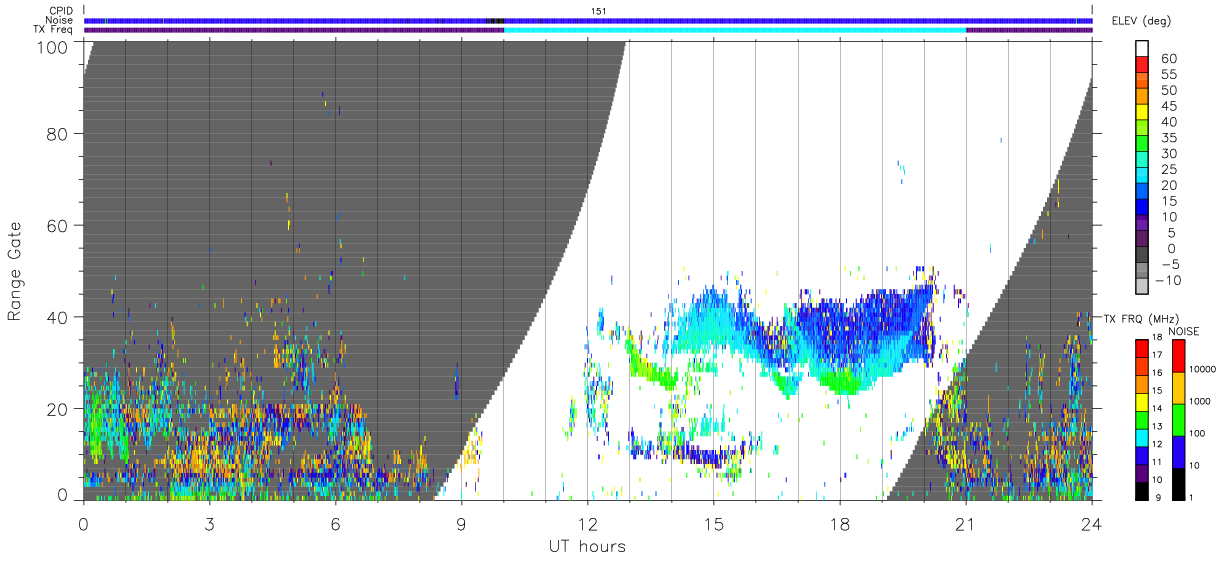Select the Range Gate axis title
Image resolution: width=1228 pixels, height=567 pixels.
15,271
